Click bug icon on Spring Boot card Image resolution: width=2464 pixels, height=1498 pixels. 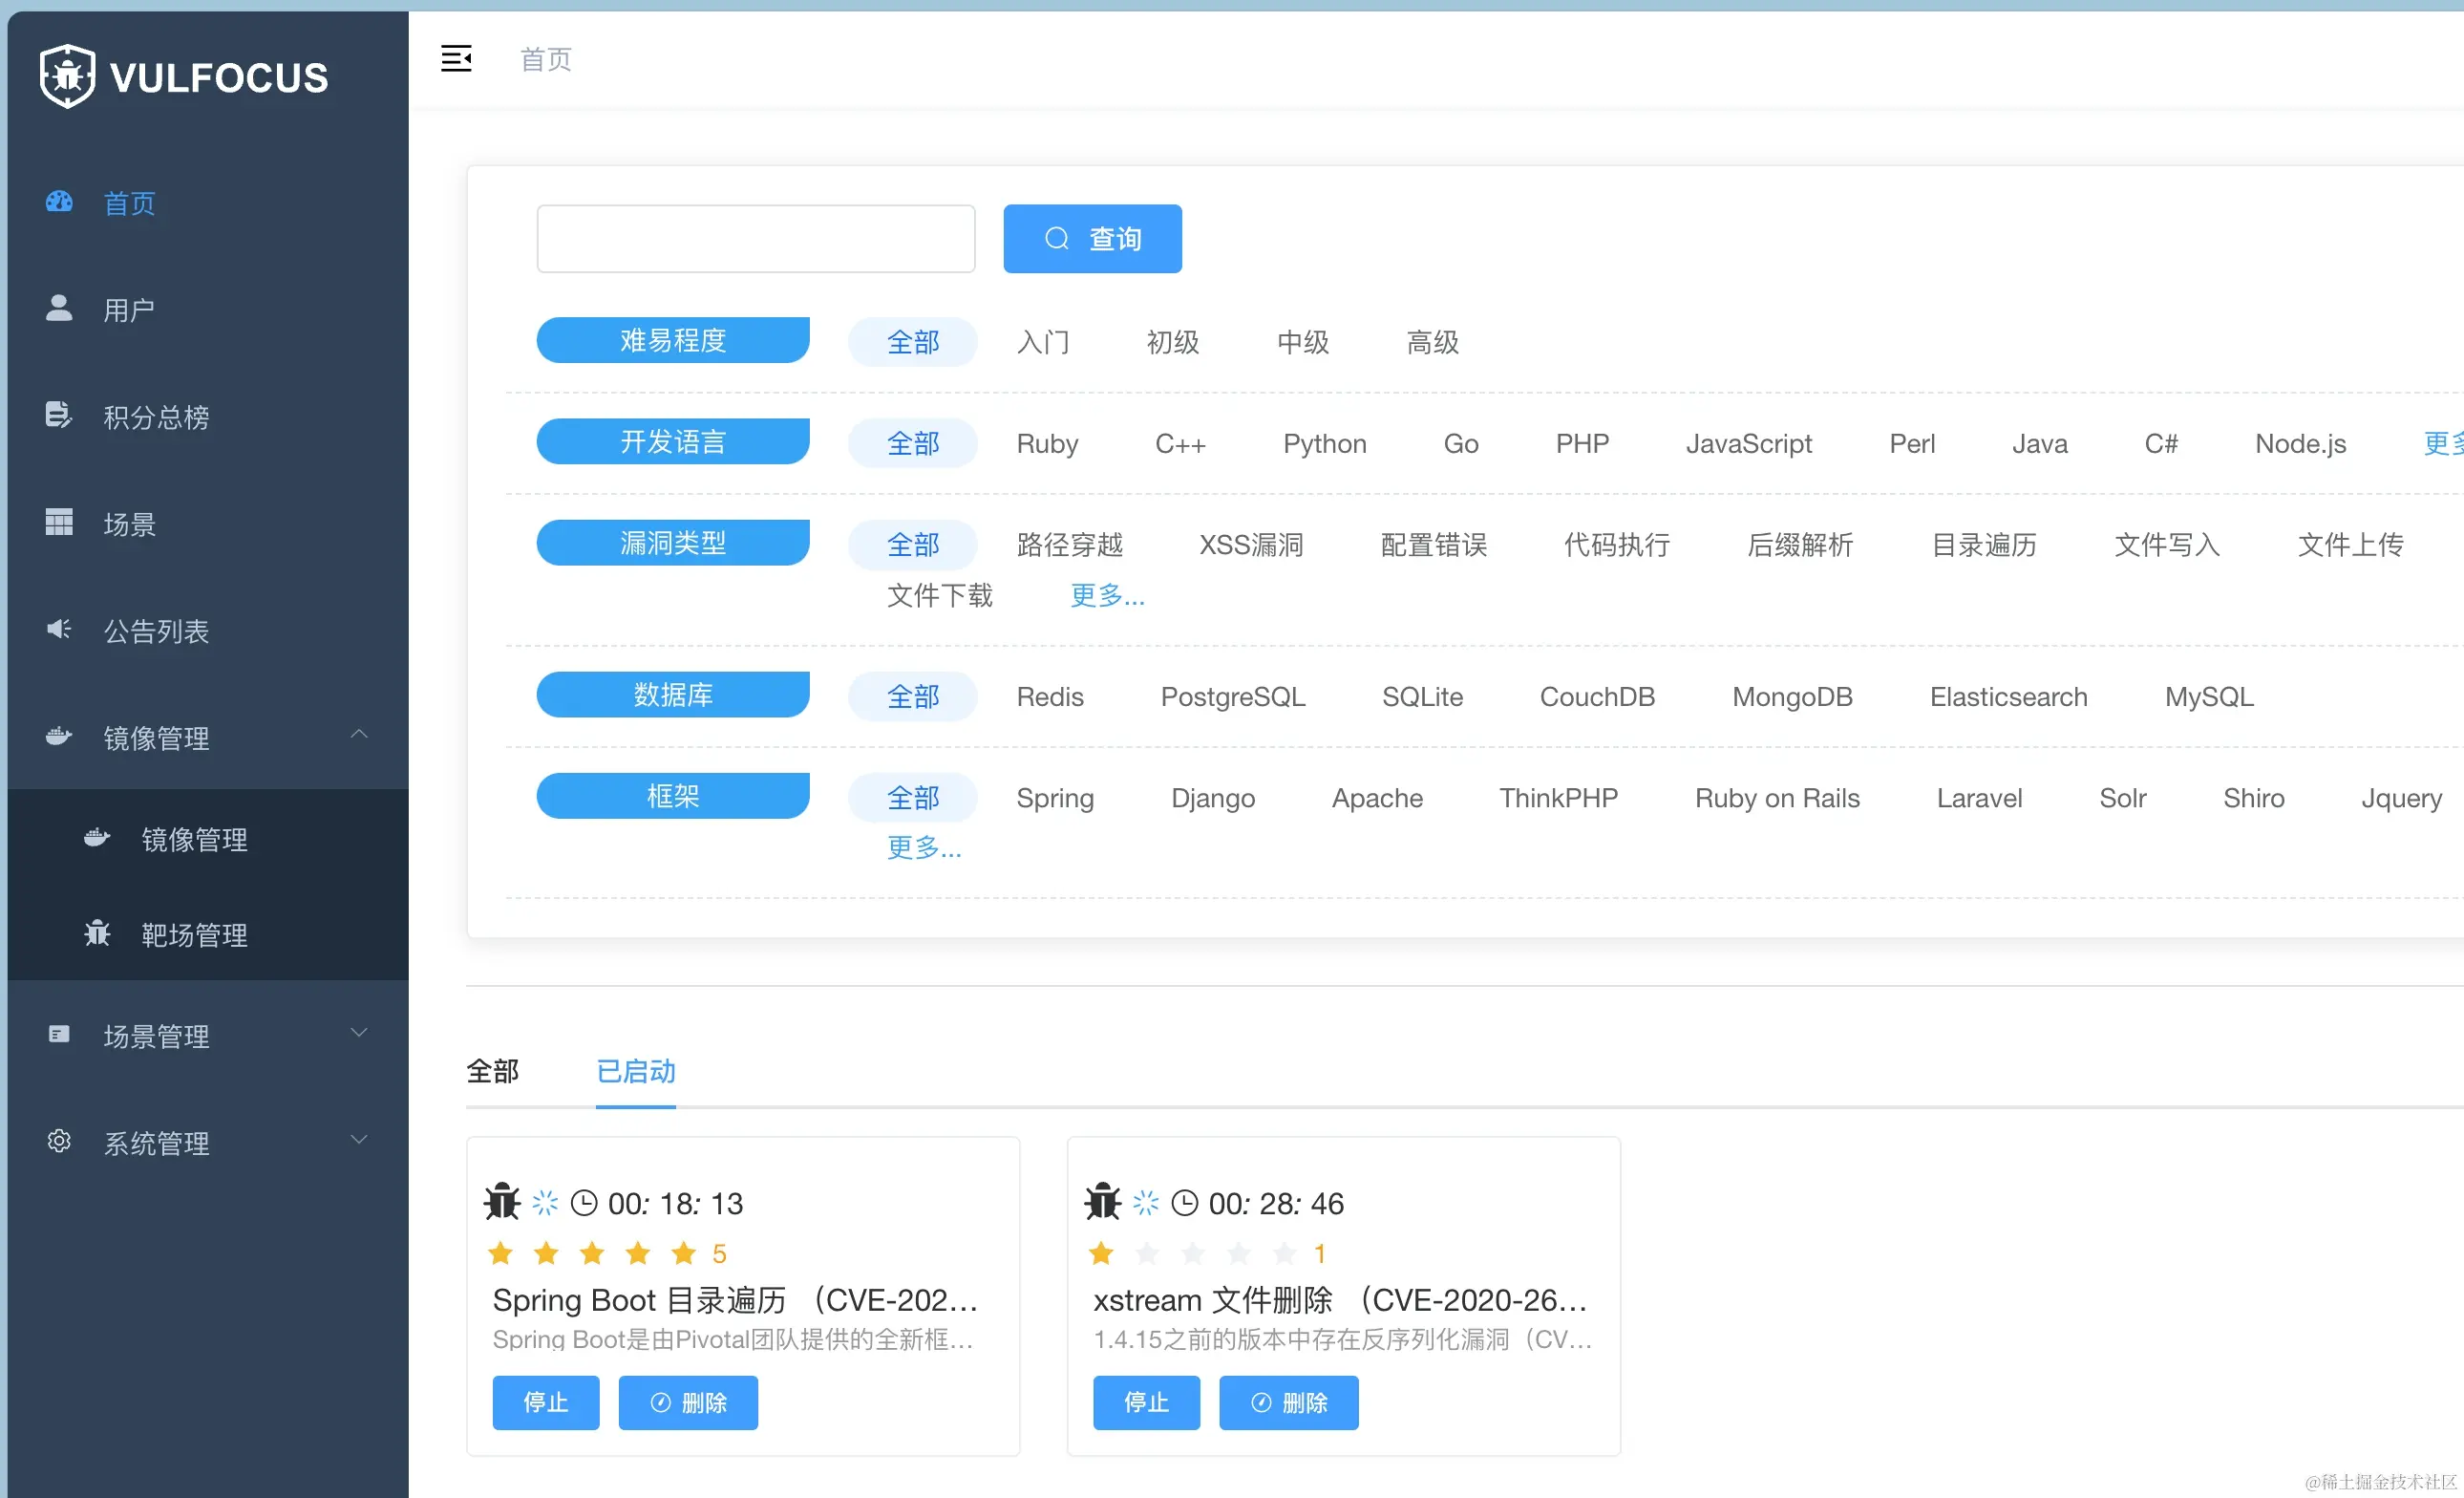coord(502,1202)
